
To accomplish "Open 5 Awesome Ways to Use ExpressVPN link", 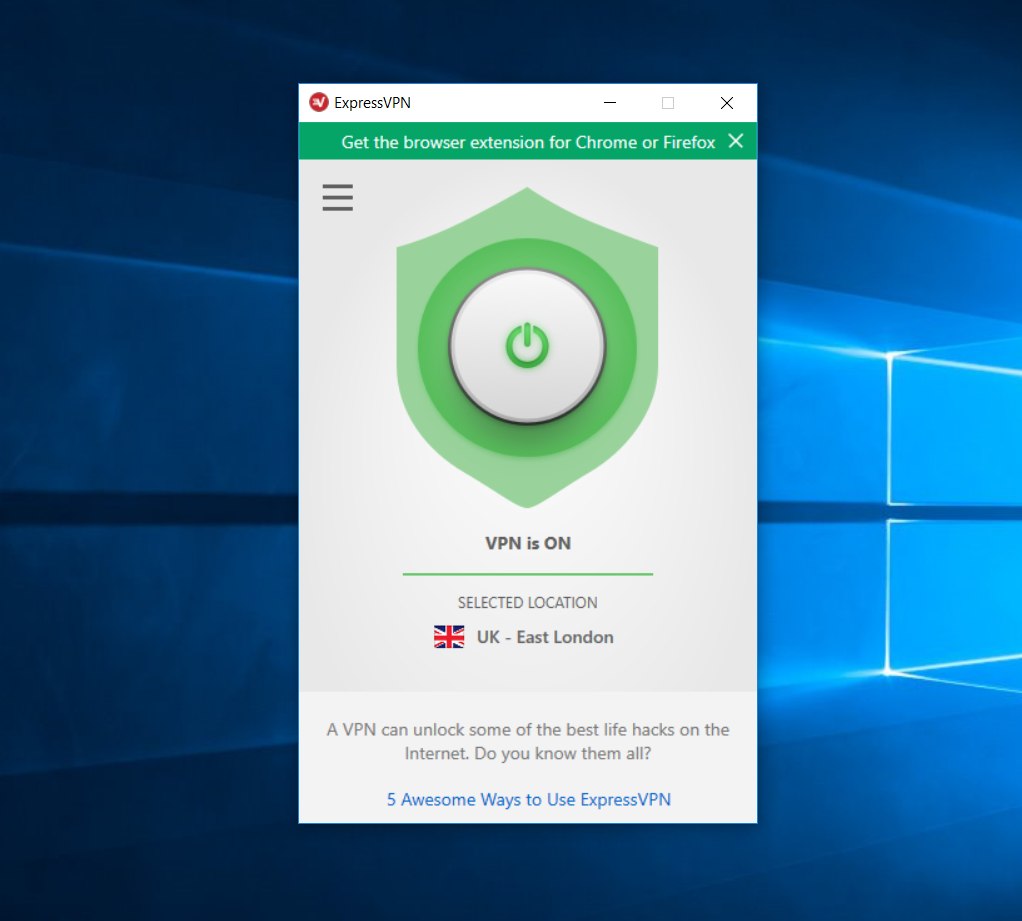I will click(529, 799).
